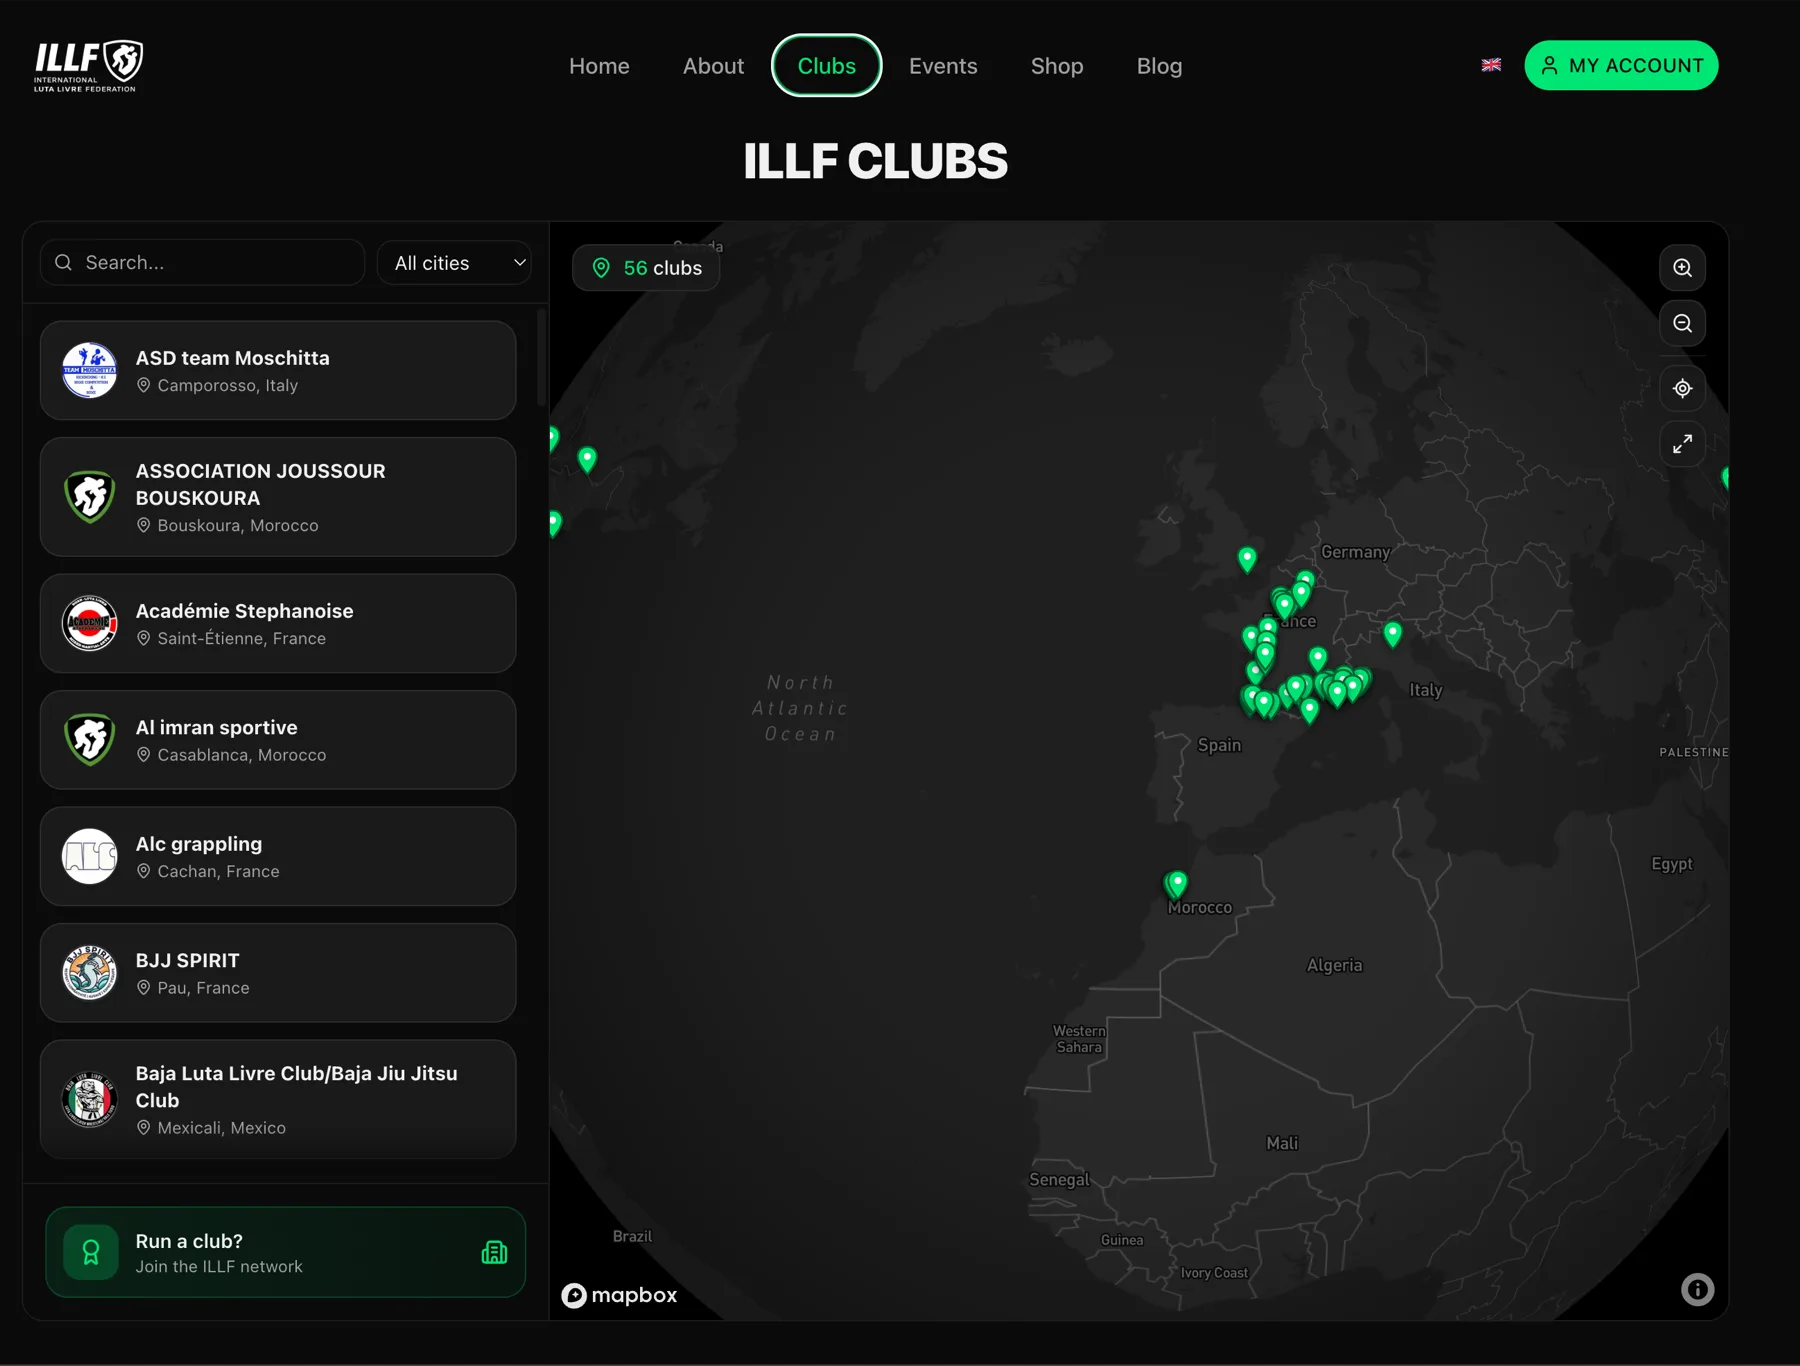Go to the Home page

(x=599, y=66)
